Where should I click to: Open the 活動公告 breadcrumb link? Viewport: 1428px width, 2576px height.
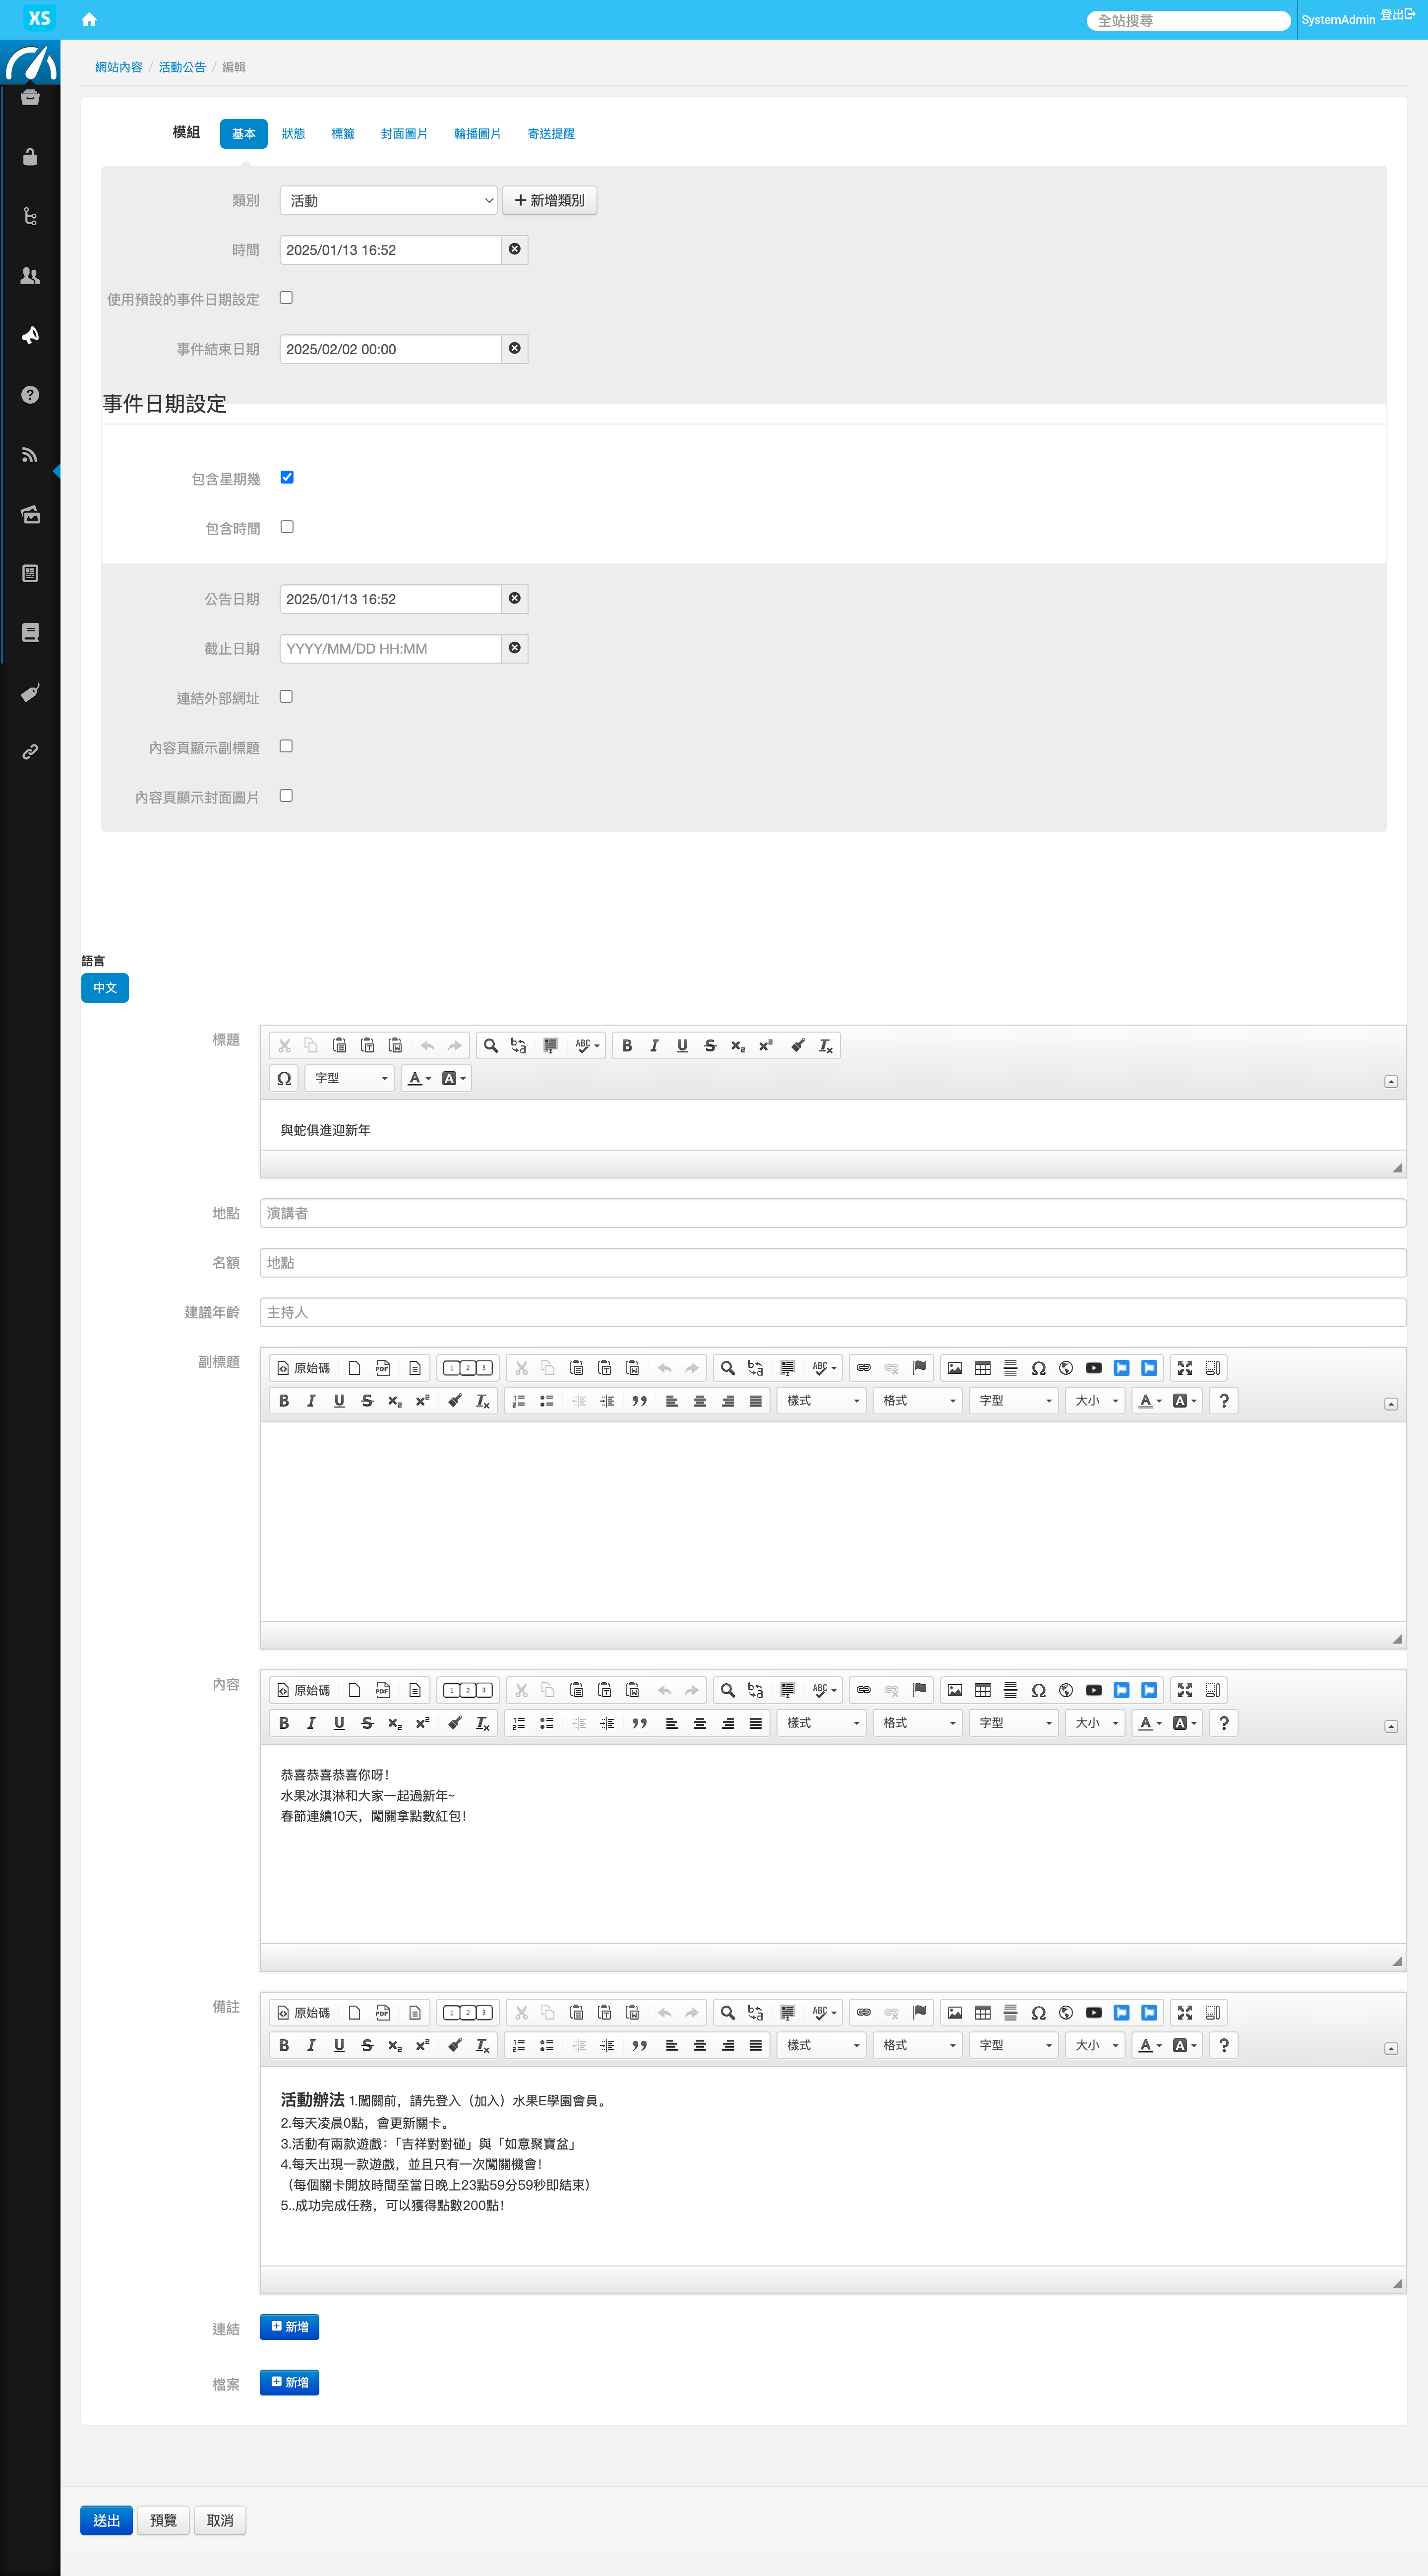(x=182, y=67)
